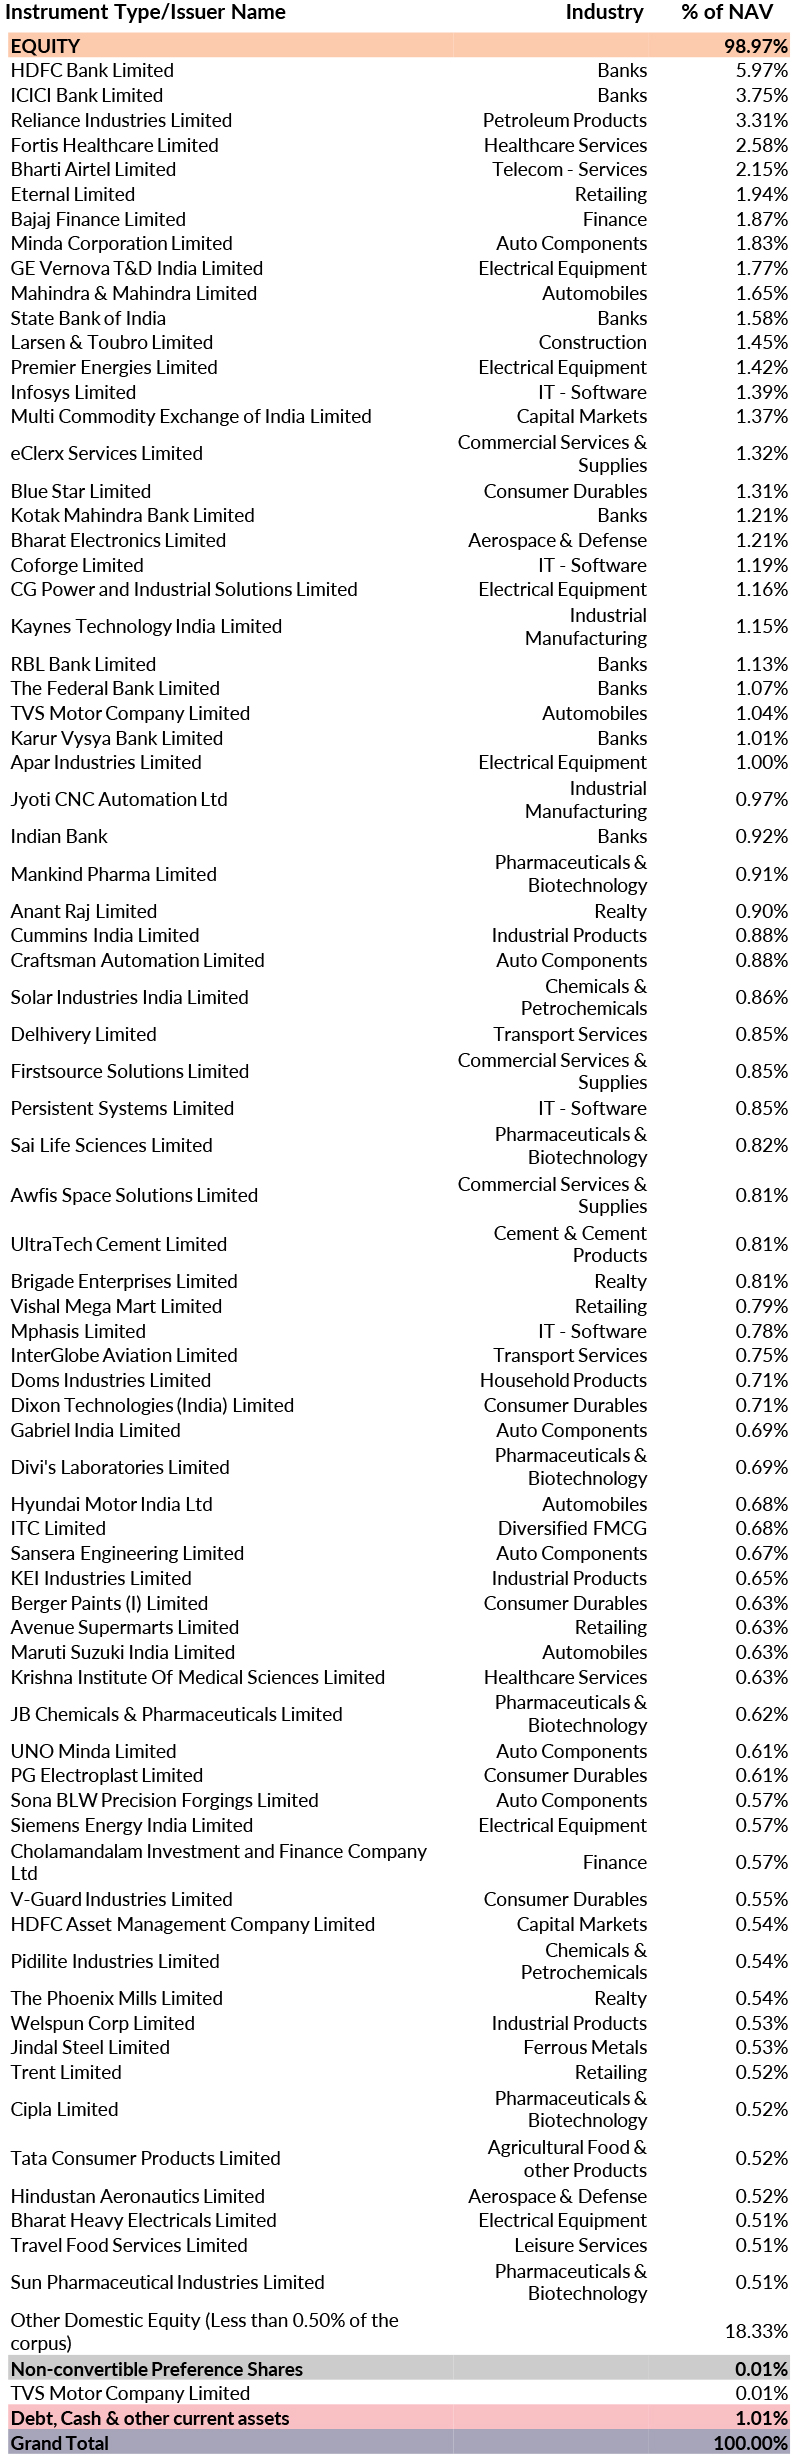Click the 98.97% equity NAV value
793x2458 pixels.
755,46
